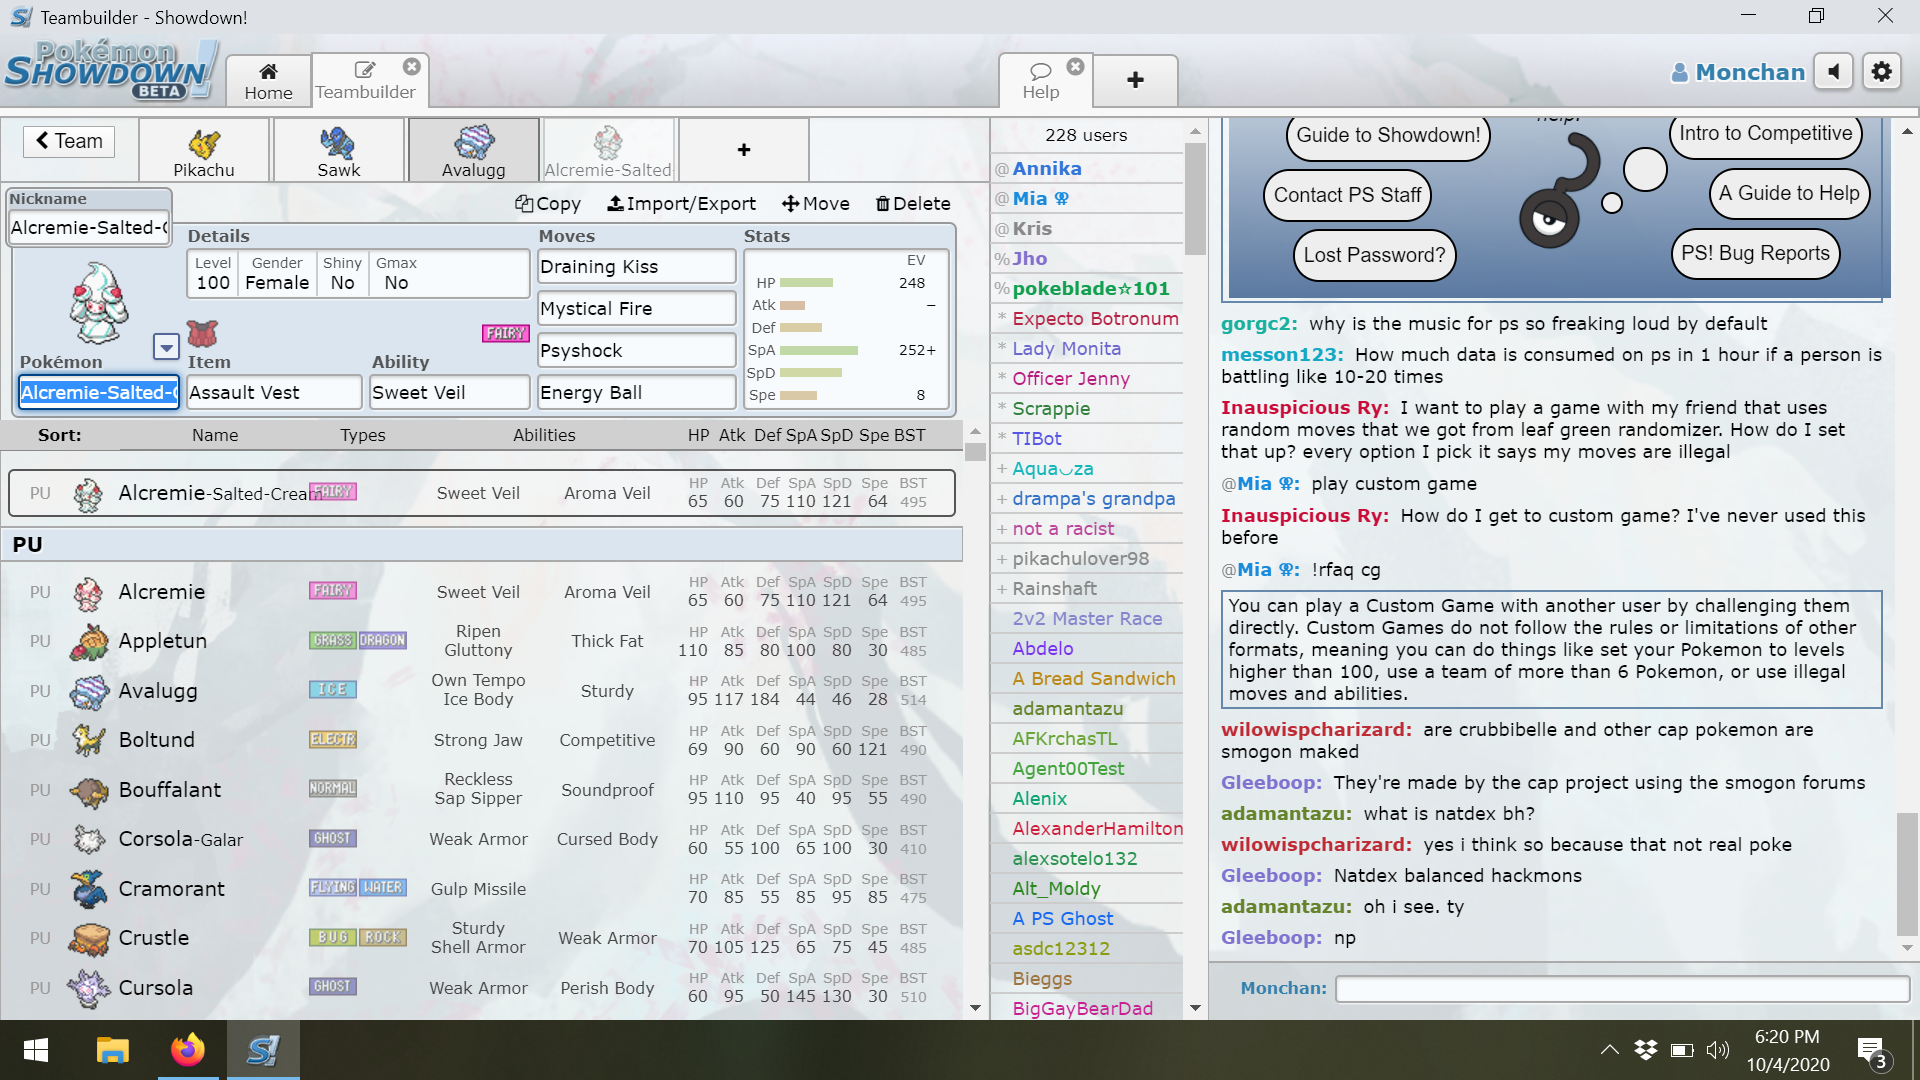Open user Annika from user list

[x=1047, y=169]
